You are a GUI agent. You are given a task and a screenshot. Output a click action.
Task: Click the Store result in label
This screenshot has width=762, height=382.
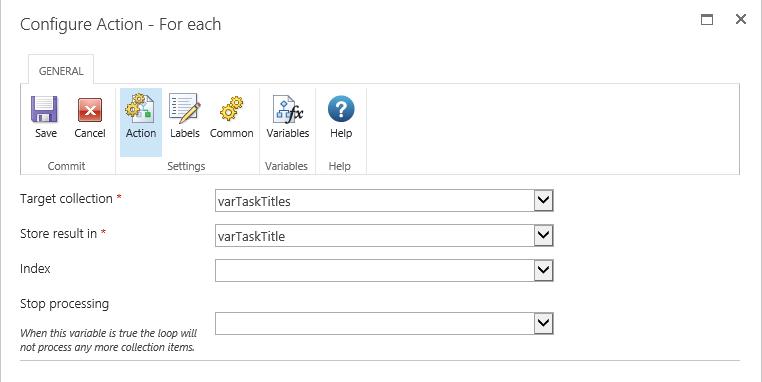[58, 234]
